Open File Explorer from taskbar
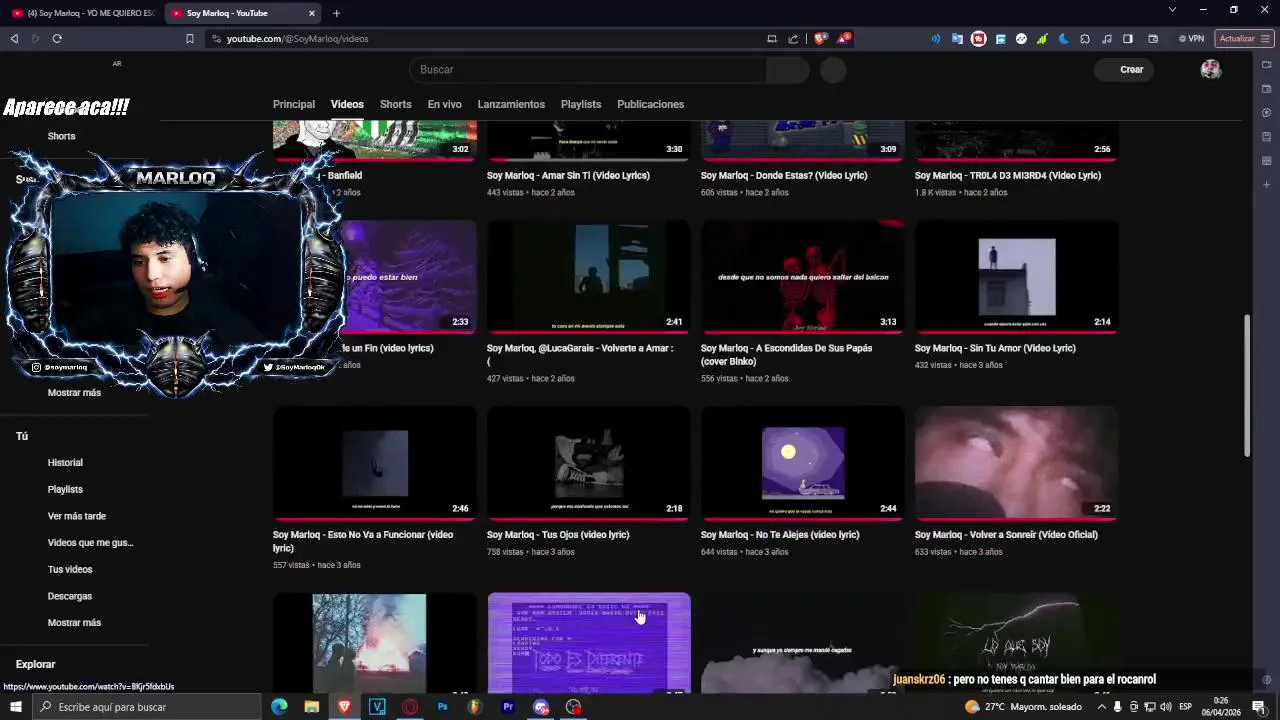 tap(312, 707)
